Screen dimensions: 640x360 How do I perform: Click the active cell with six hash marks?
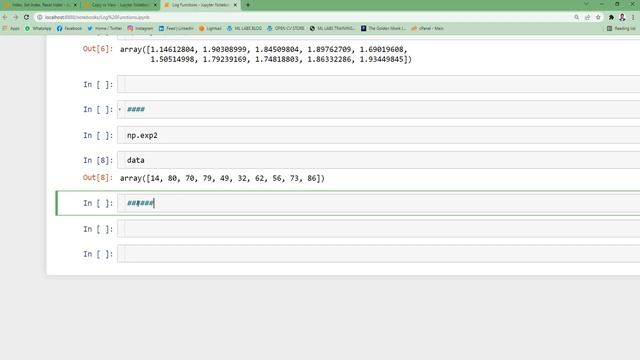[x=378, y=203]
